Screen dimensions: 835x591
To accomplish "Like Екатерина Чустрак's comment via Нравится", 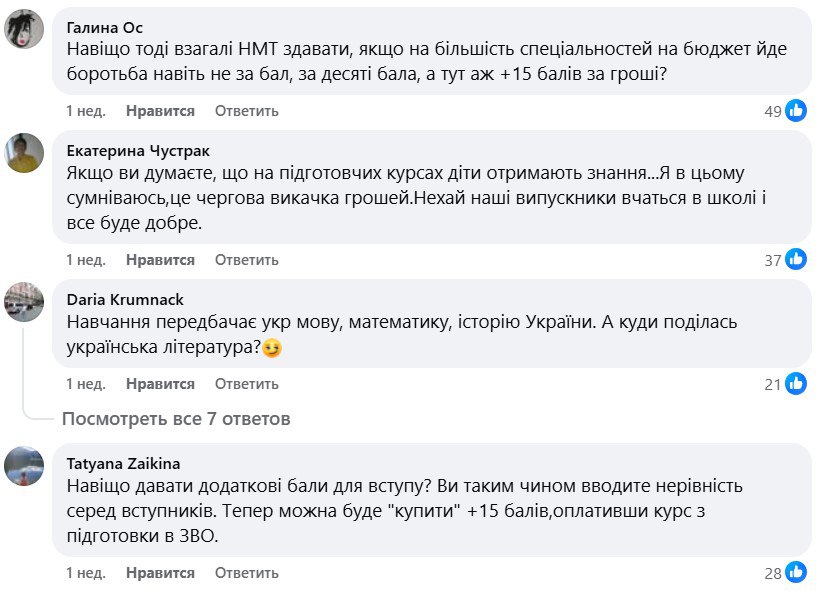I will point(160,260).
